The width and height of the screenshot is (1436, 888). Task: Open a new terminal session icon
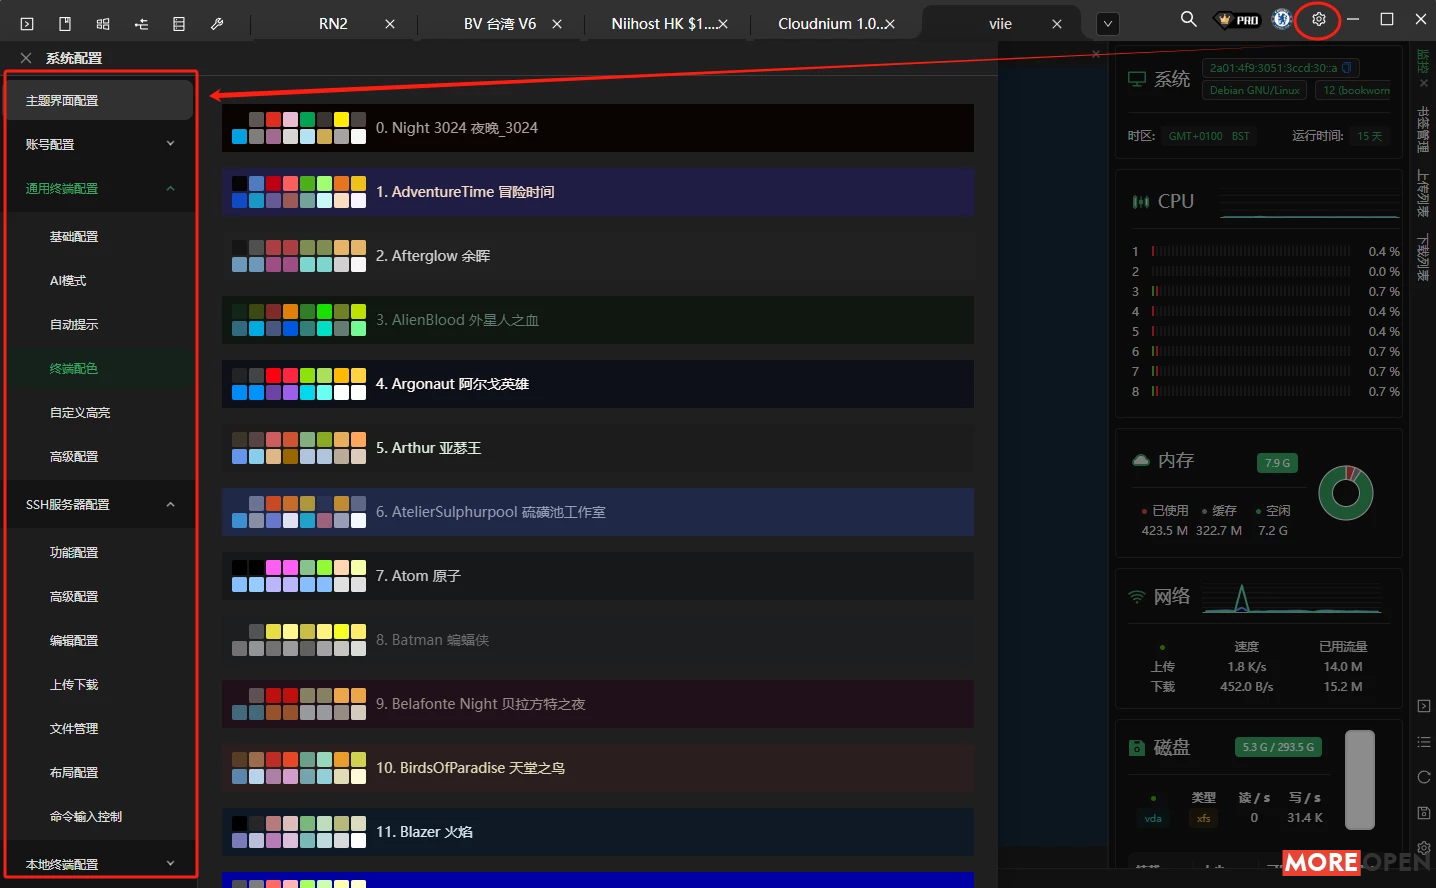pos(27,23)
